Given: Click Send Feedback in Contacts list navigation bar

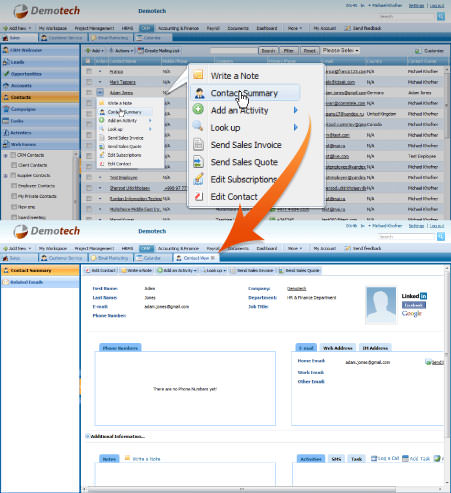Looking at the screenshot, I should pos(363,28).
